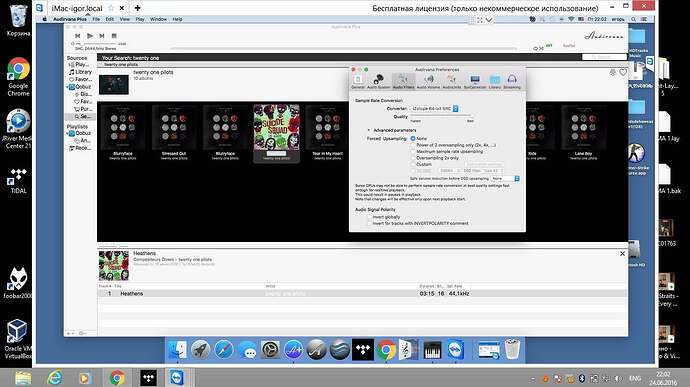Expand the Play... source item arrow

(70, 65)
